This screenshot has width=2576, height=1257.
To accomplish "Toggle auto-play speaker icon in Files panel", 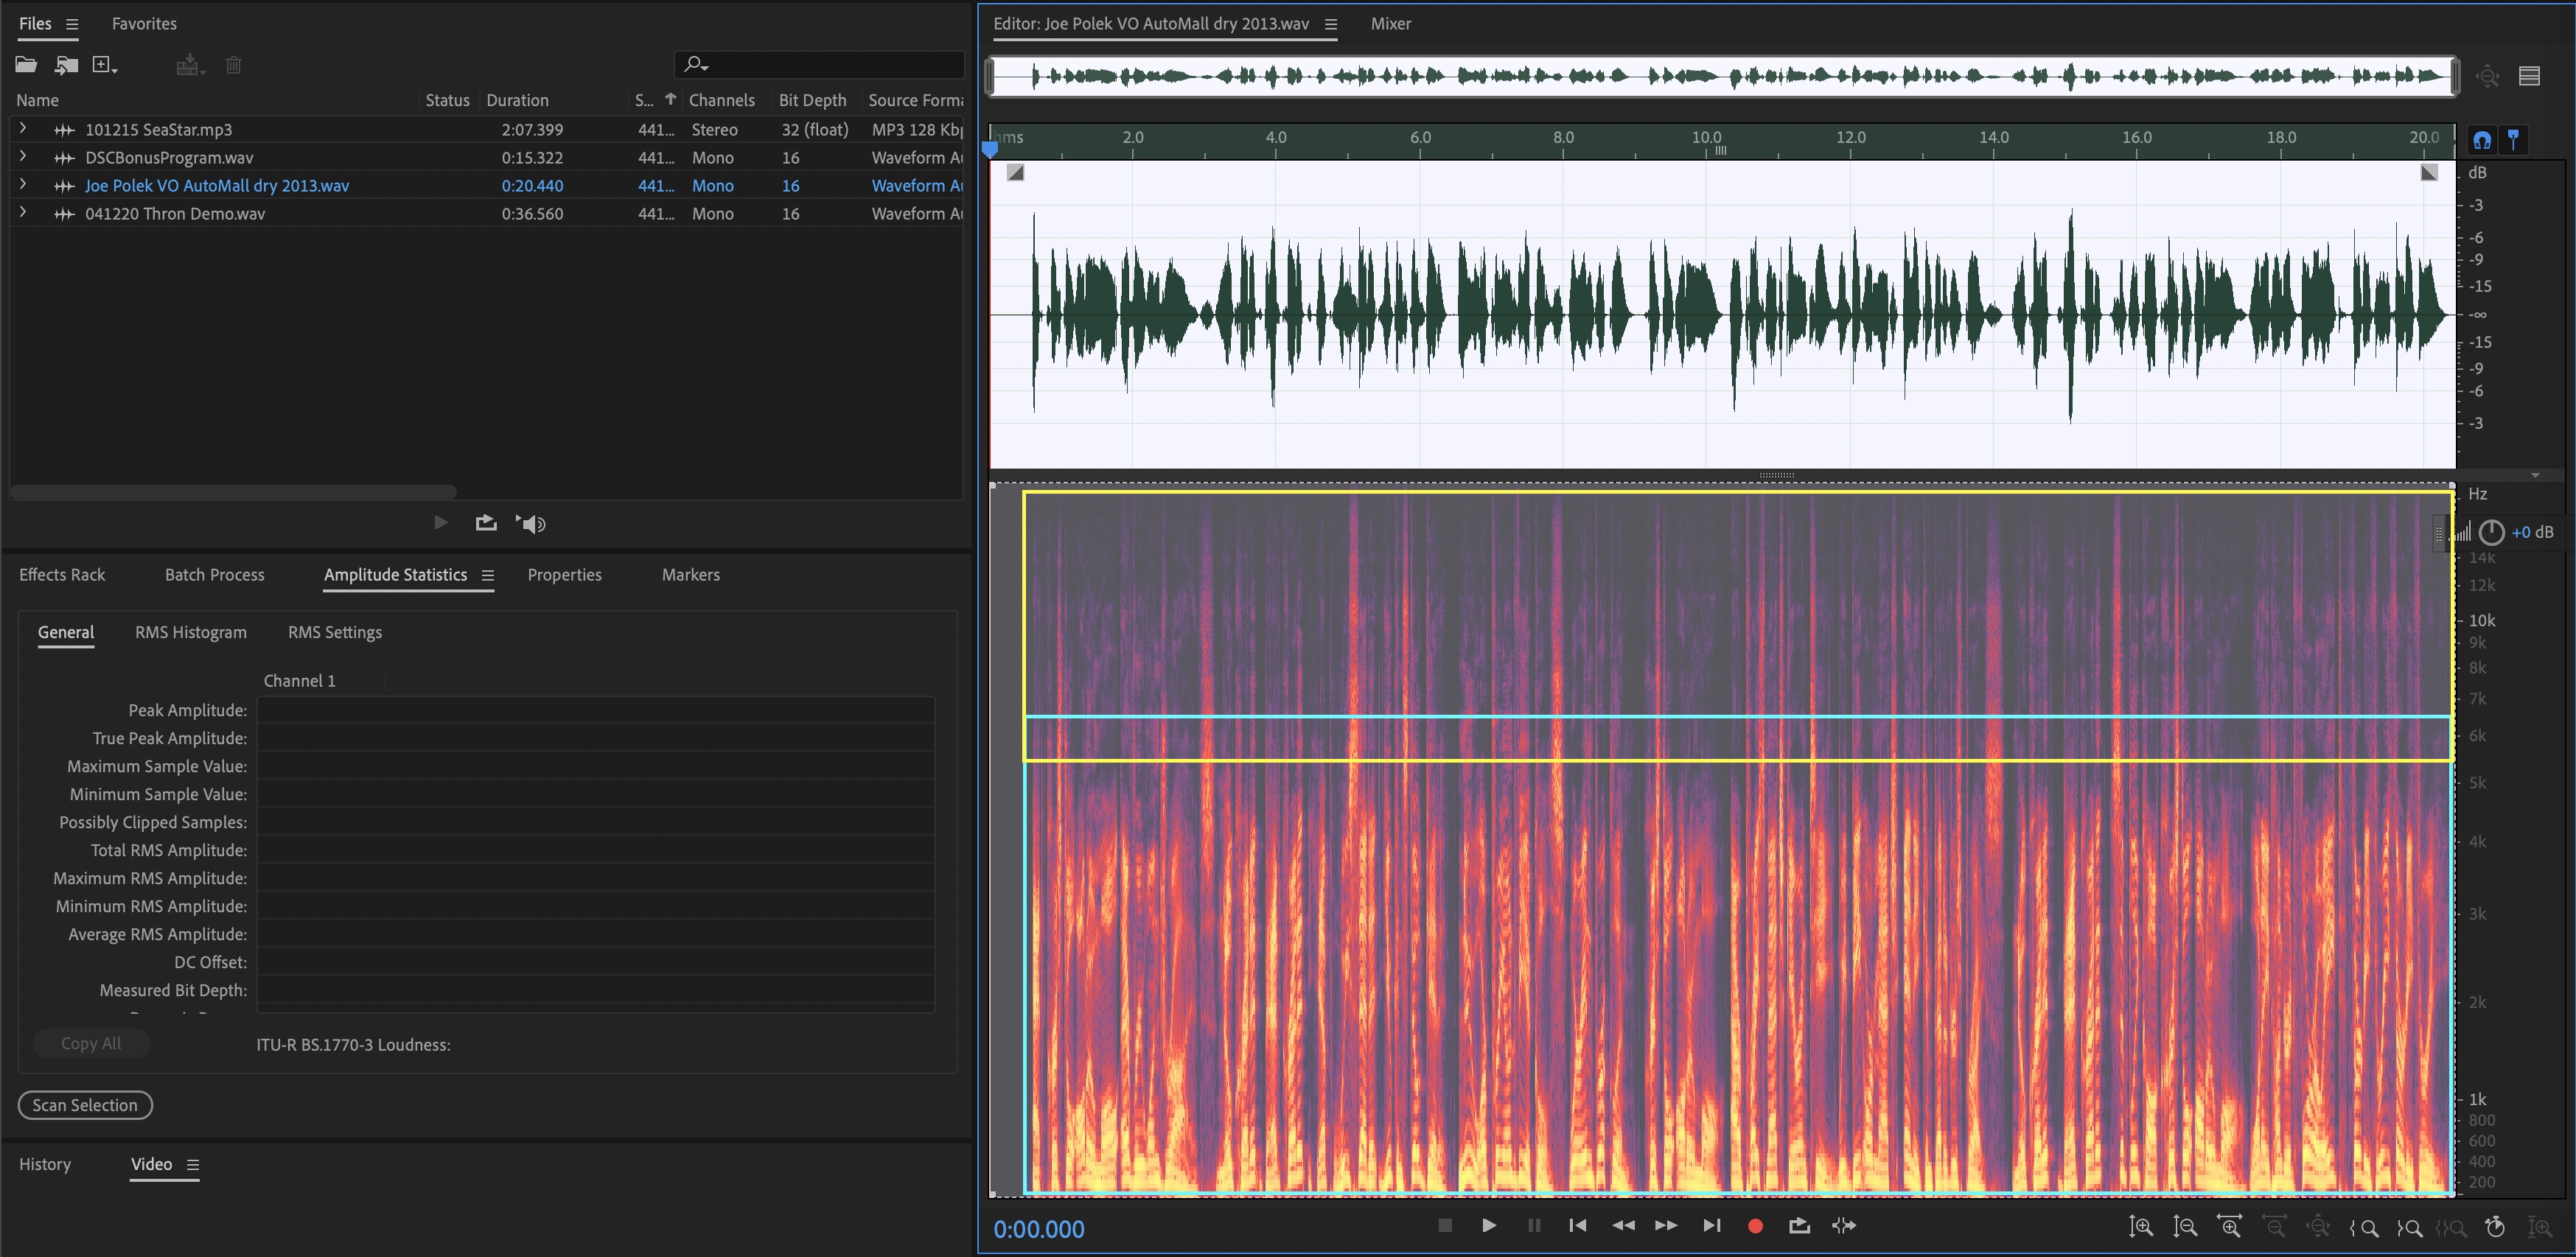I will coord(531,523).
